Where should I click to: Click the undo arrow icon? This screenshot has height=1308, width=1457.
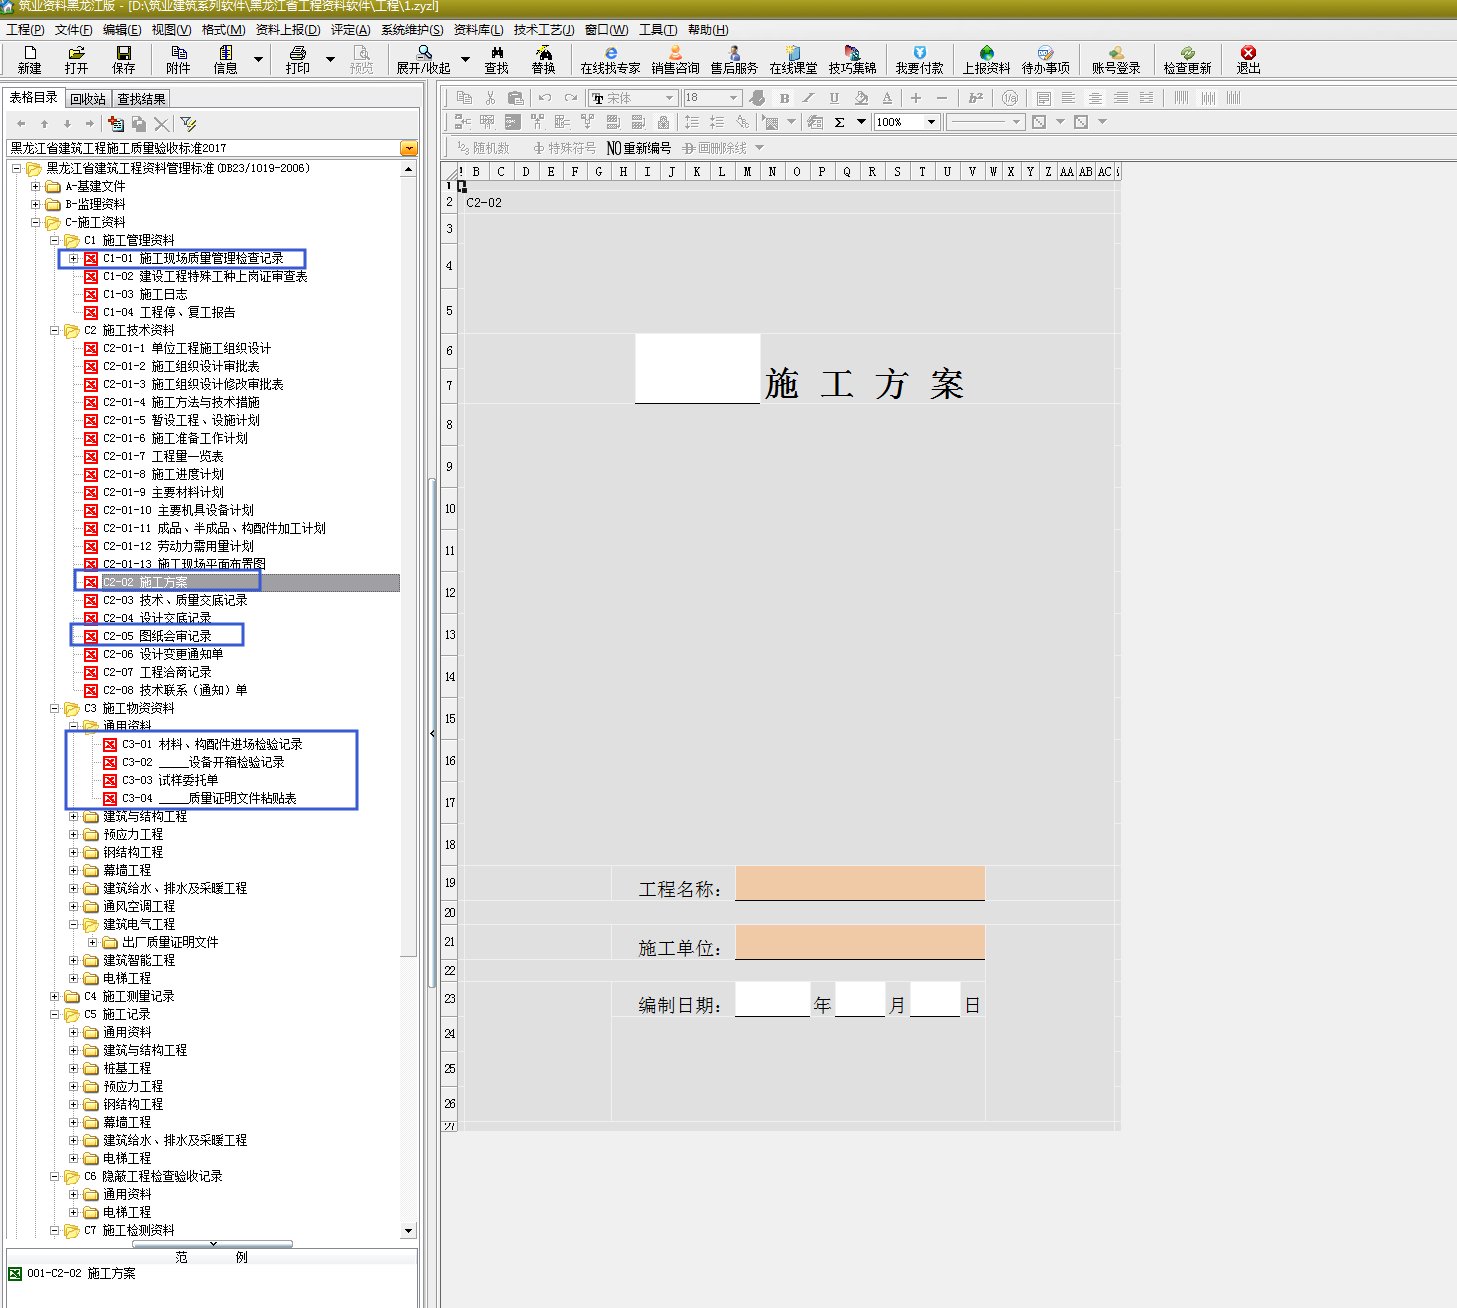pyautogui.click(x=545, y=98)
